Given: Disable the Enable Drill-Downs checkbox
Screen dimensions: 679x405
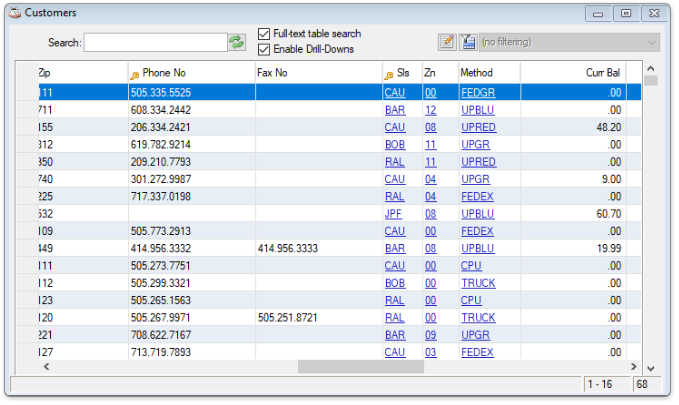Looking at the screenshot, I should (x=264, y=49).
